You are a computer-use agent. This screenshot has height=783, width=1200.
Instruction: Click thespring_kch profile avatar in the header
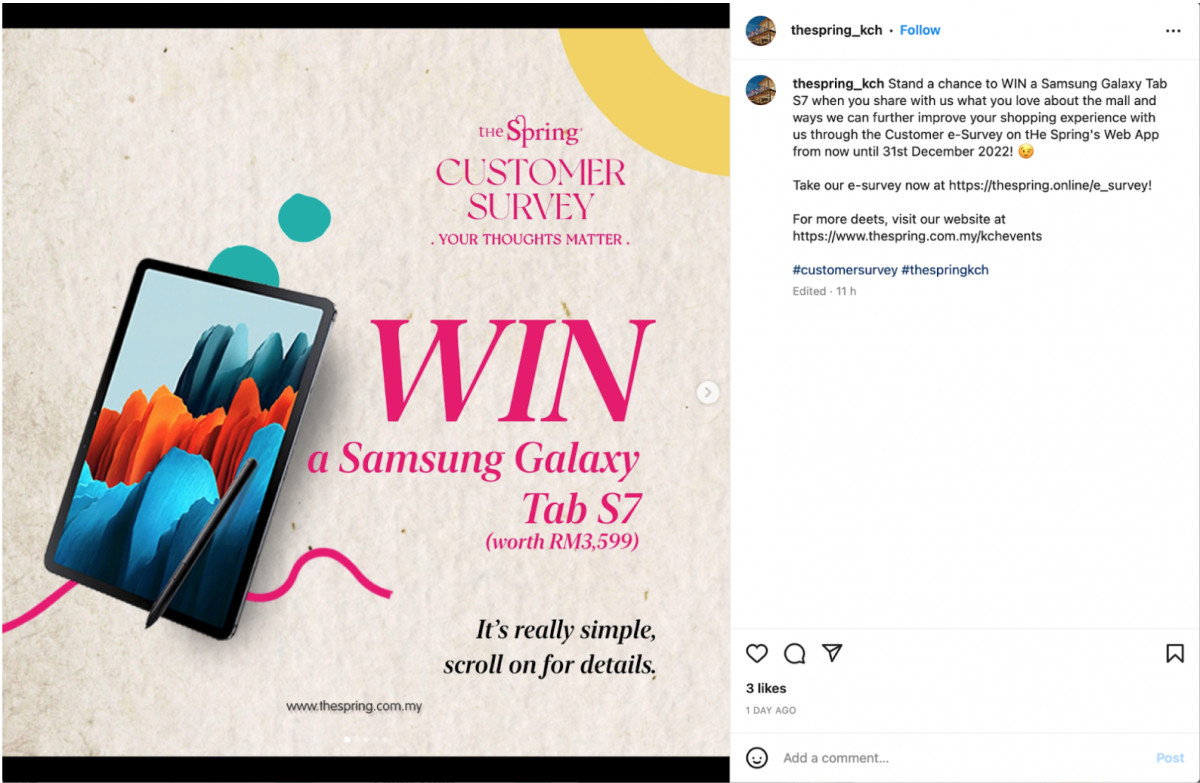coord(761,31)
